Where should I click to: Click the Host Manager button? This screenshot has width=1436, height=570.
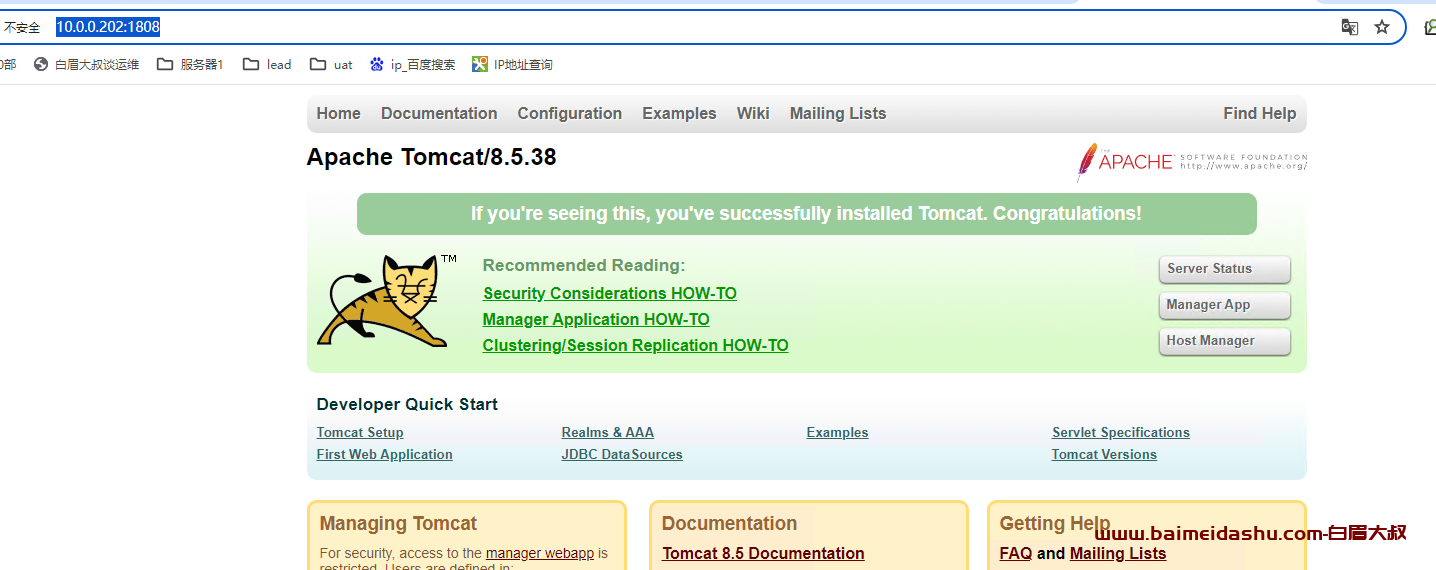tap(1225, 341)
